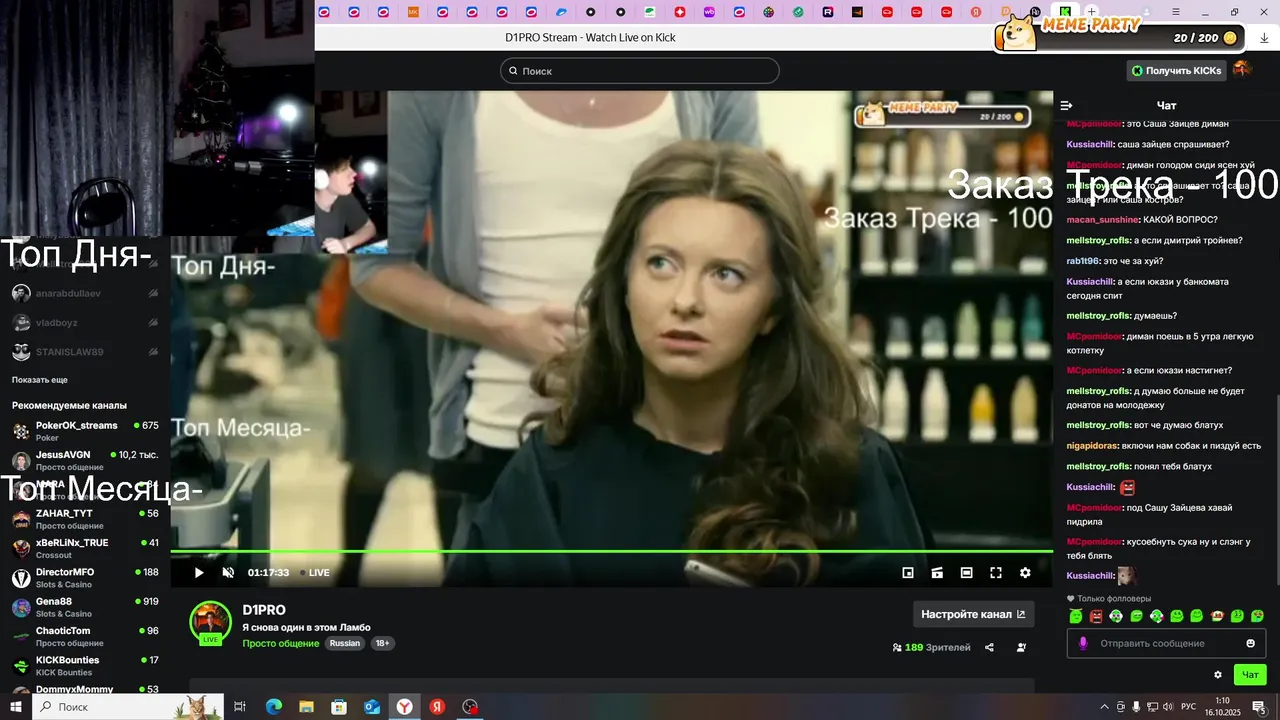Click the Отправить сообщение chat input
The width and height of the screenshot is (1280, 720).
click(1166, 643)
